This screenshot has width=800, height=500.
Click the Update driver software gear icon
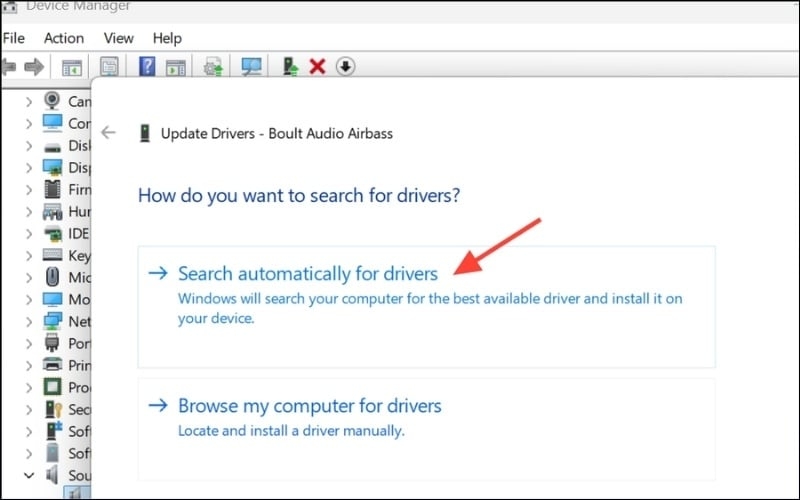pyautogui.click(x=213, y=67)
